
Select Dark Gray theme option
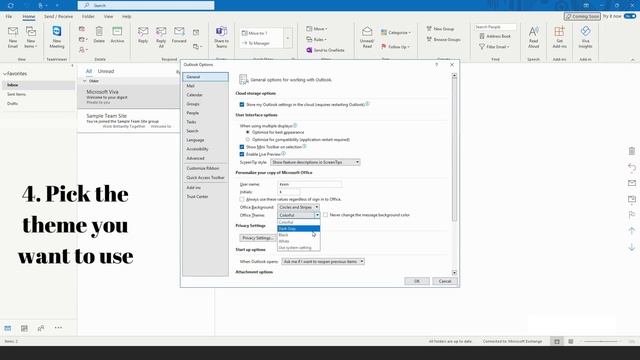click(x=298, y=229)
